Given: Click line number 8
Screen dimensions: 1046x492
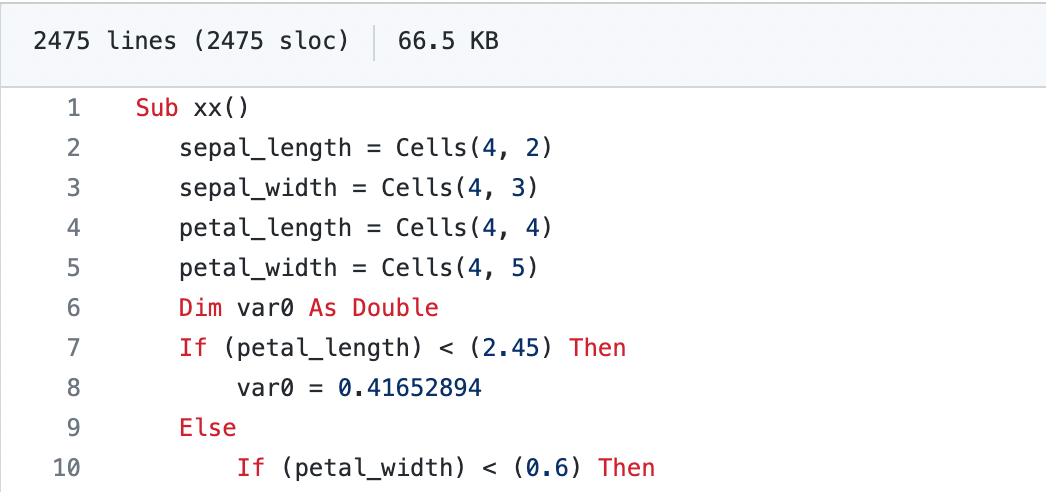Looking at the screenshot, I should pyautogui.click(x=73, y=388).
